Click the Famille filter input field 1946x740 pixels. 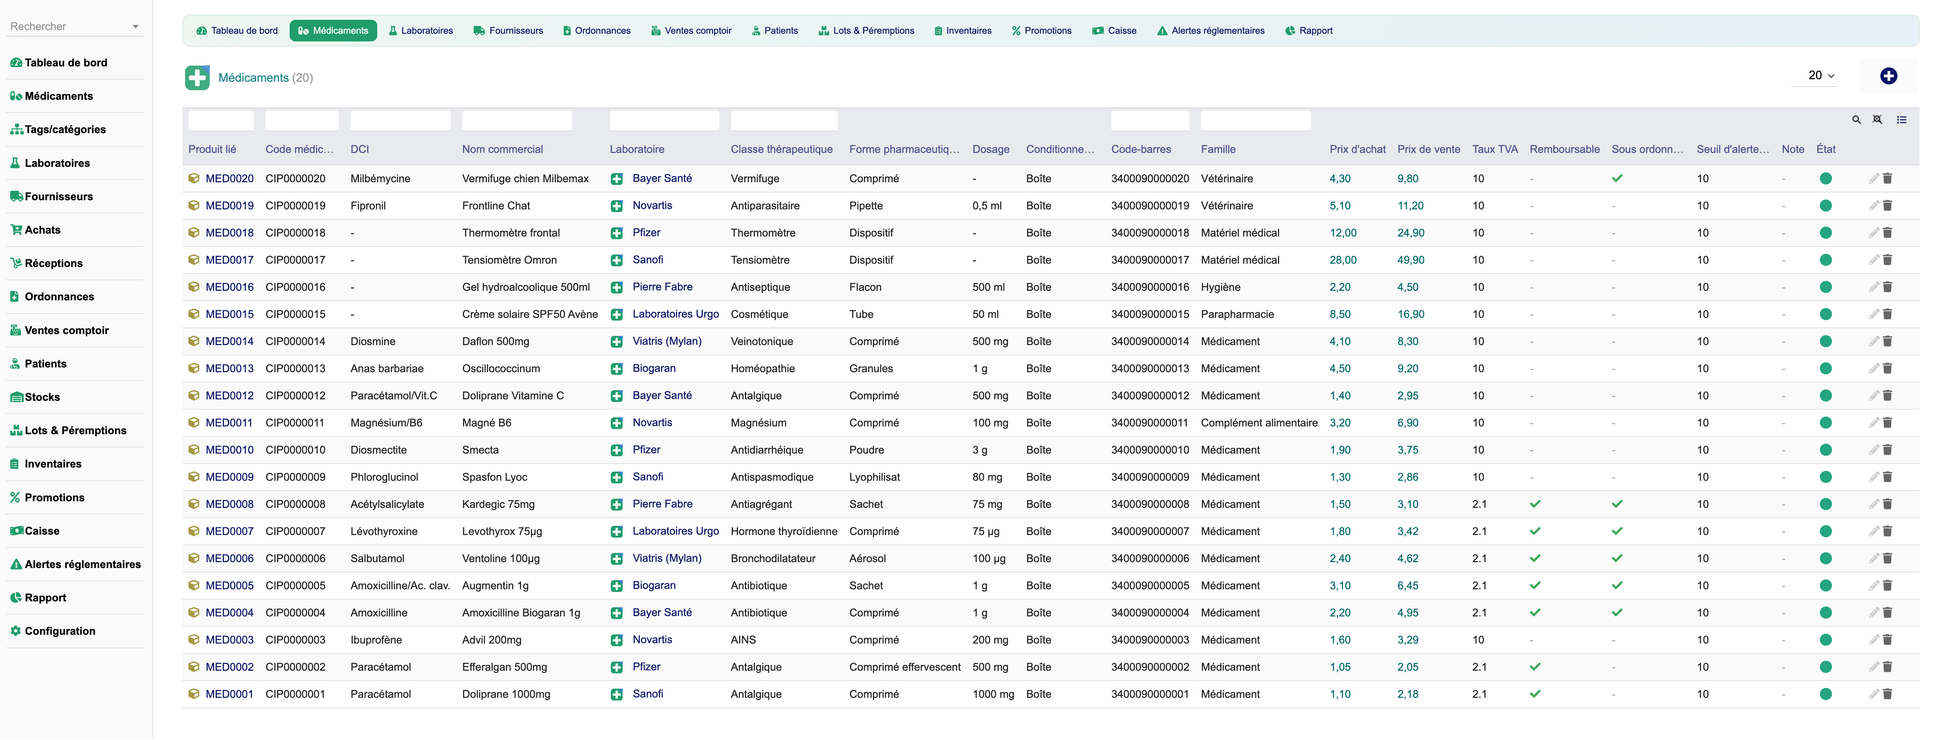pyautogui.click(x=1255, y=121)
